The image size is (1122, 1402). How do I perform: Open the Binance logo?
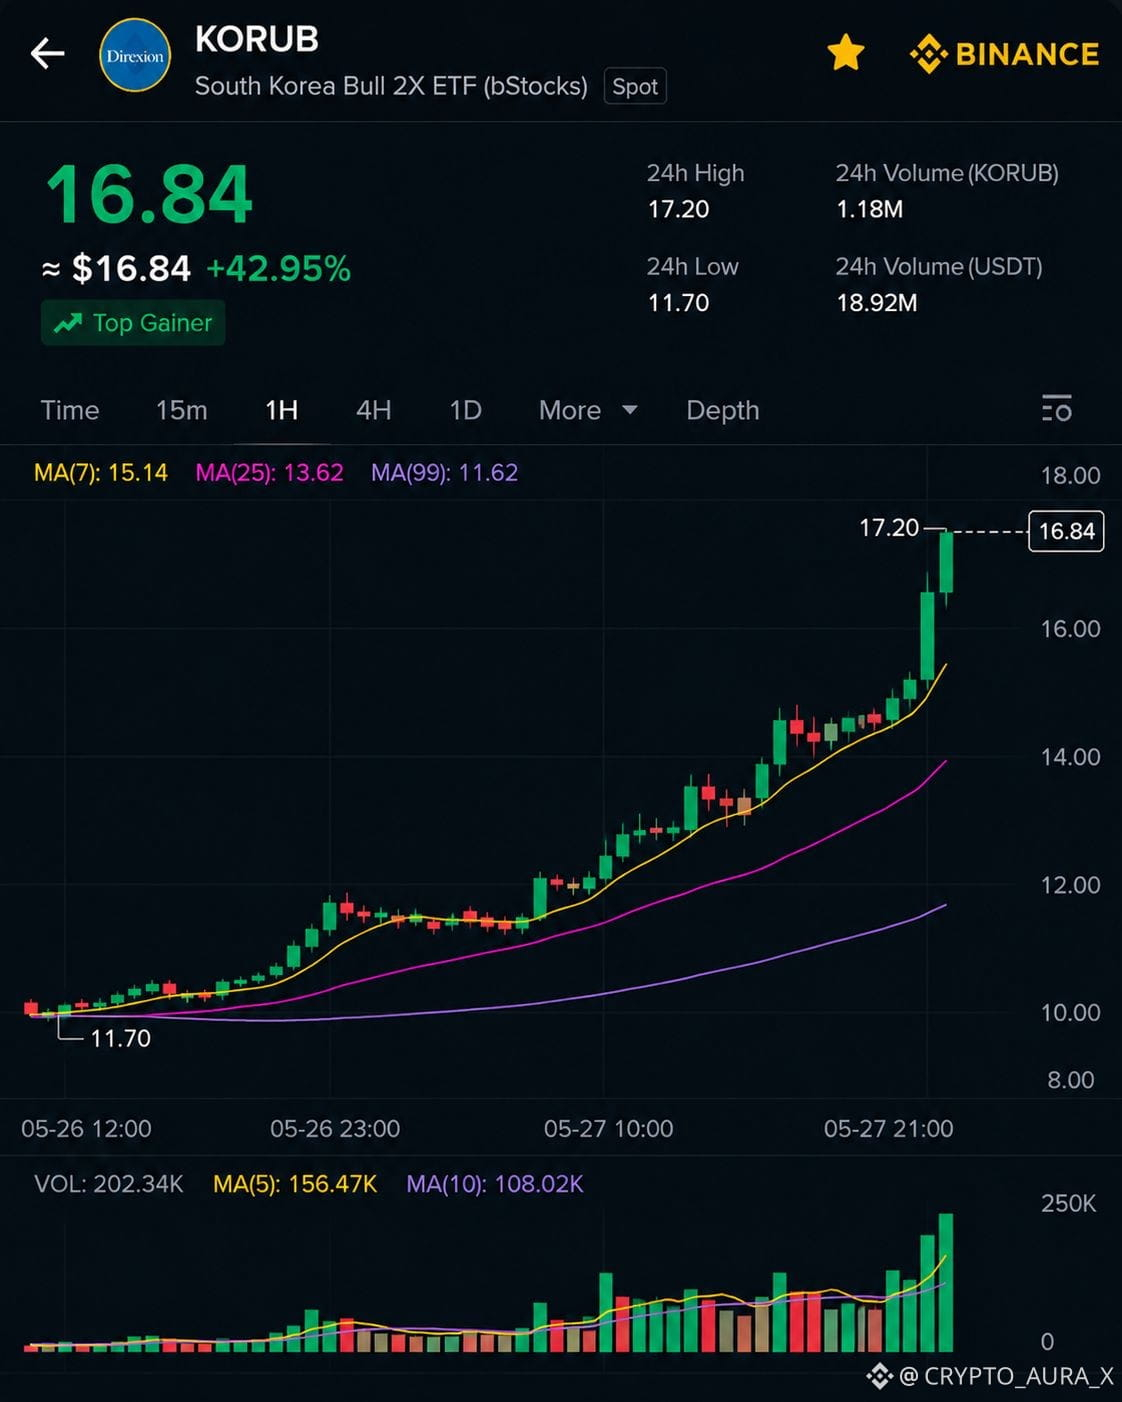click(1004, 54)
